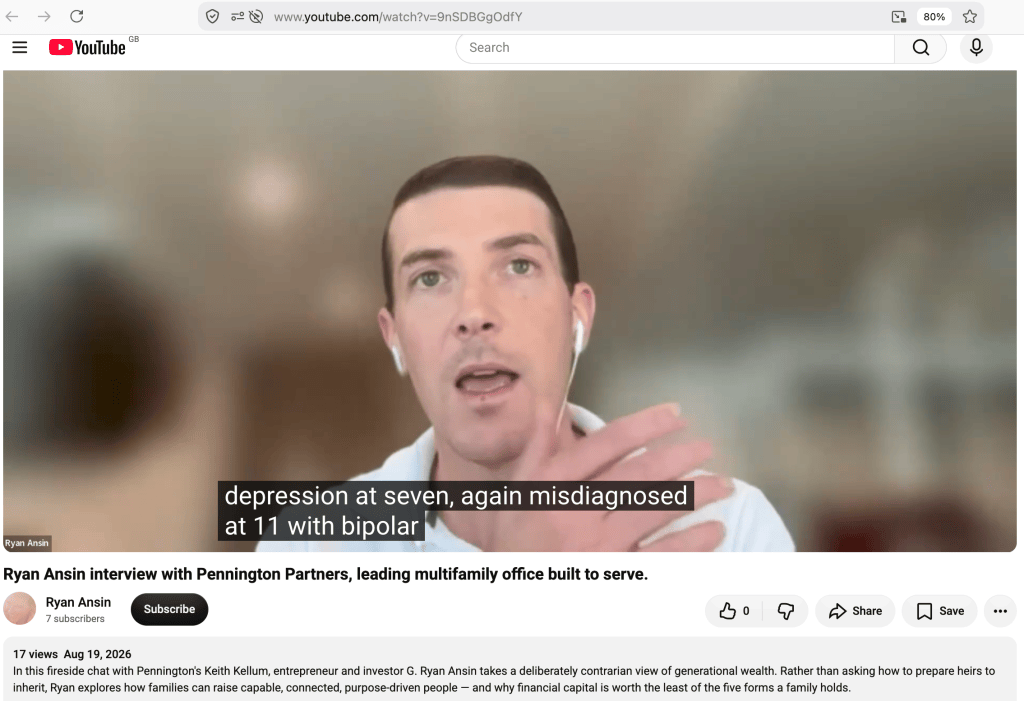Bookmark this page with the star icon
This screenshot has height=701, width=1024.
tap(970, 16)
